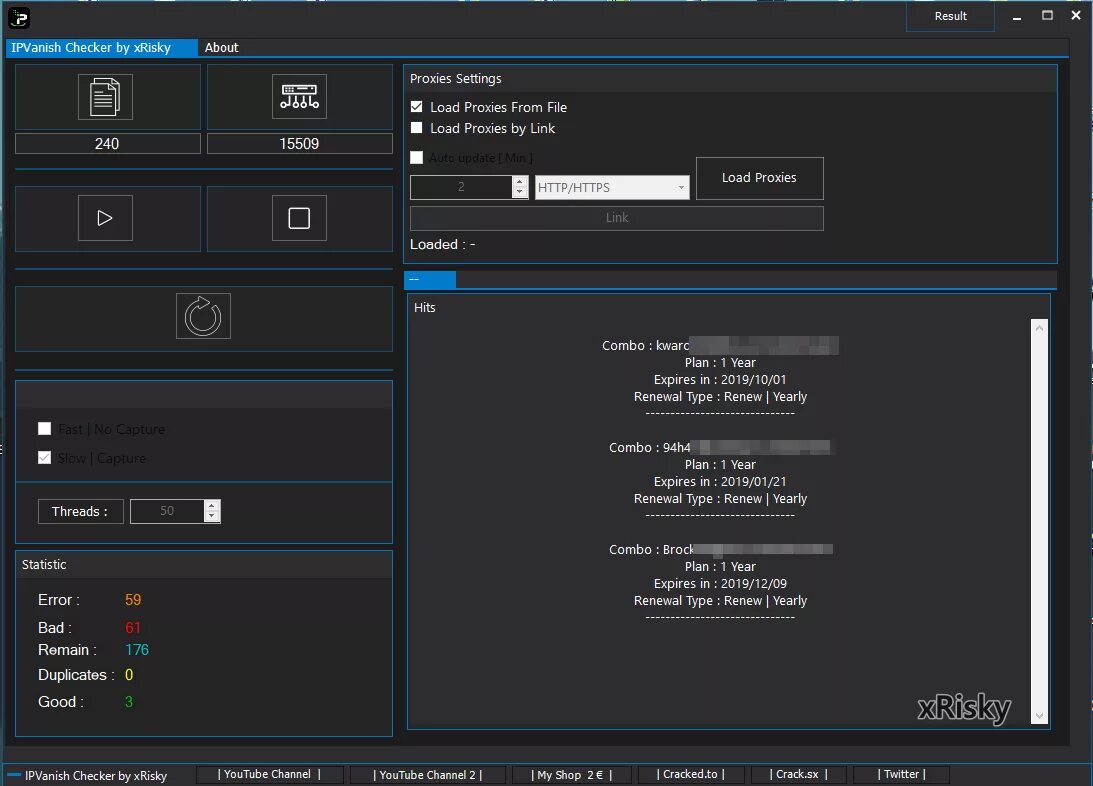Decrease thread count with down arrow

[x=212, y=516]
